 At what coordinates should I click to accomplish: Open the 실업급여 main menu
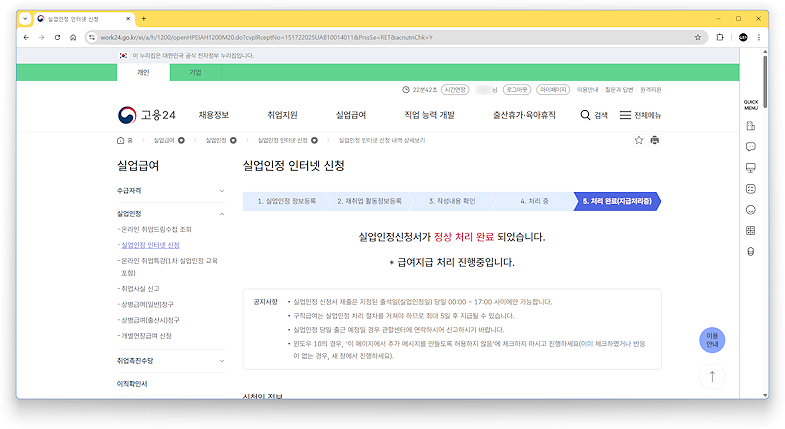coord(351,115)
